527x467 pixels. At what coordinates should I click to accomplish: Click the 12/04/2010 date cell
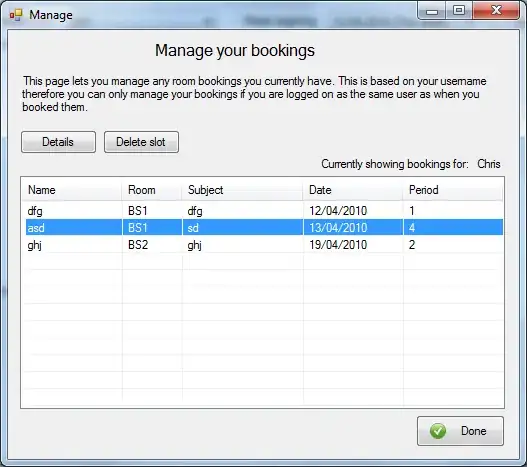pos(338,211)
